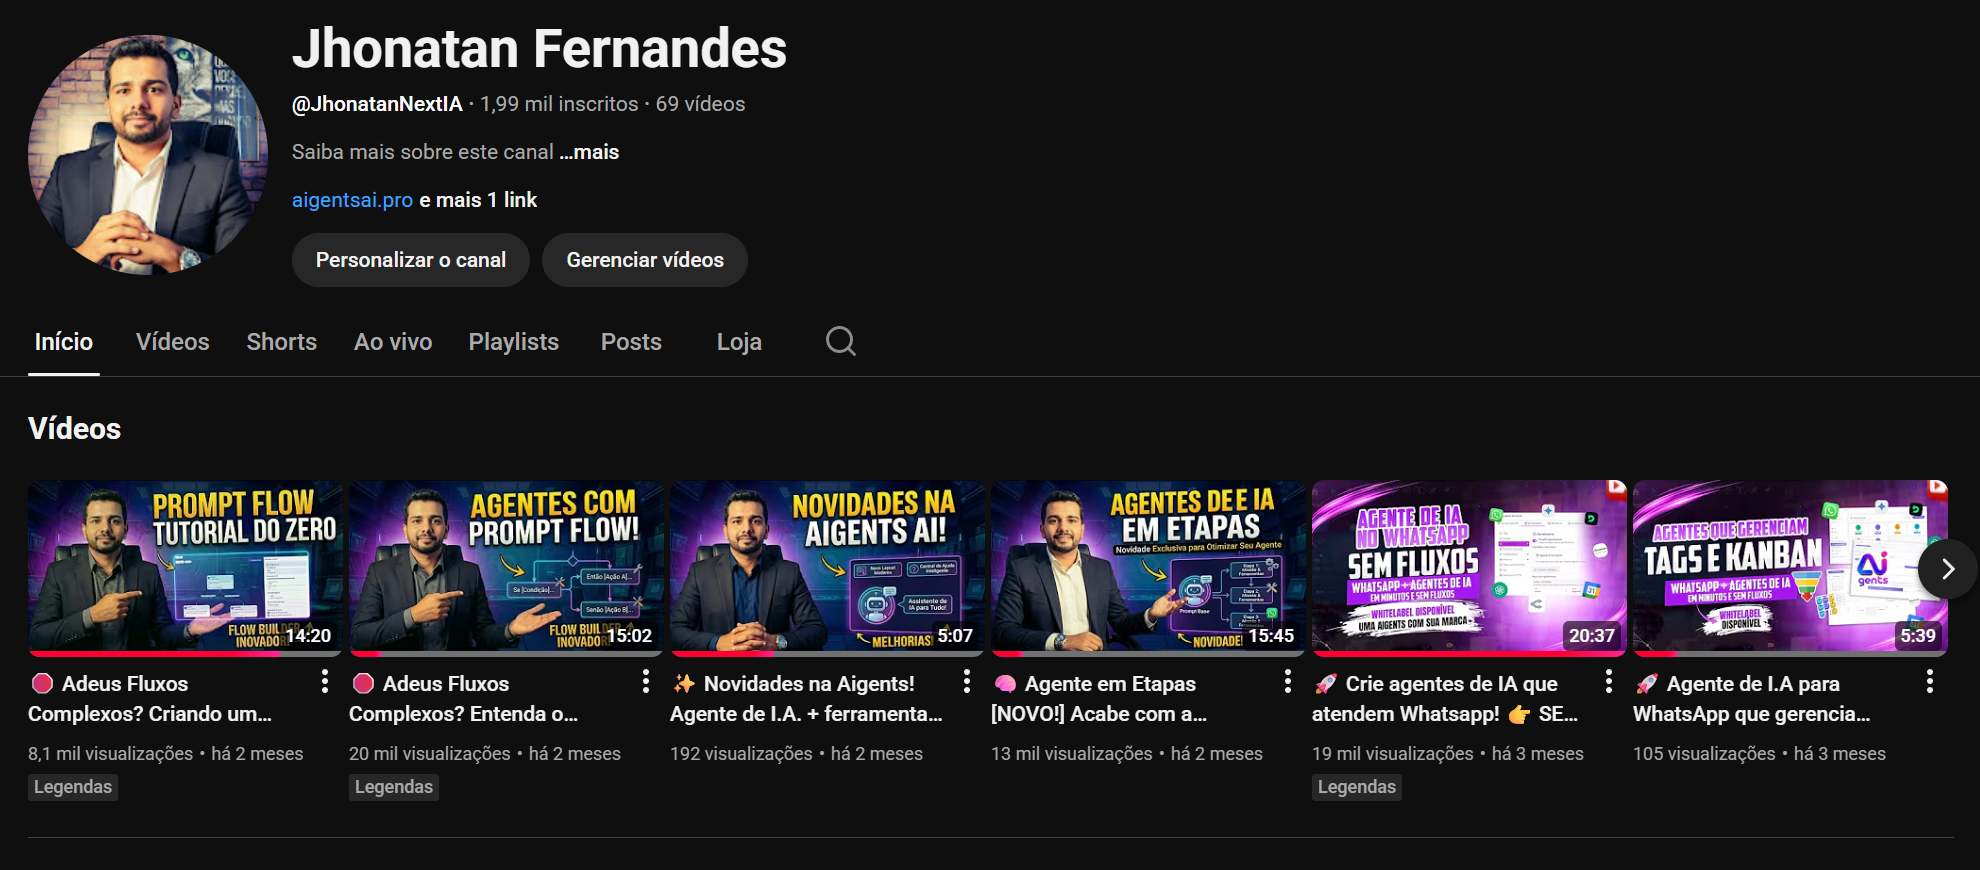Select the Ao vivo tab

pos(393,342)
